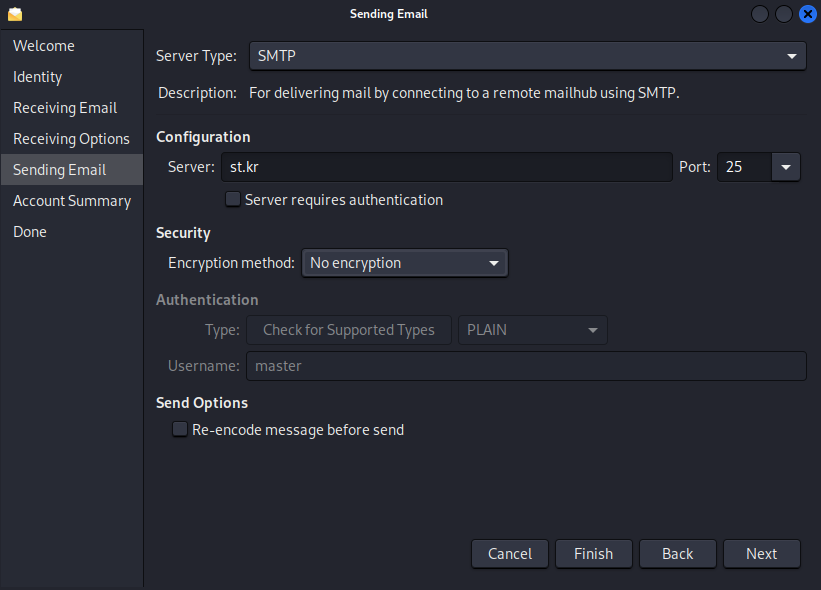Click the Back button
The height and width of the screenshot is (590, 821).
[678, 554]
